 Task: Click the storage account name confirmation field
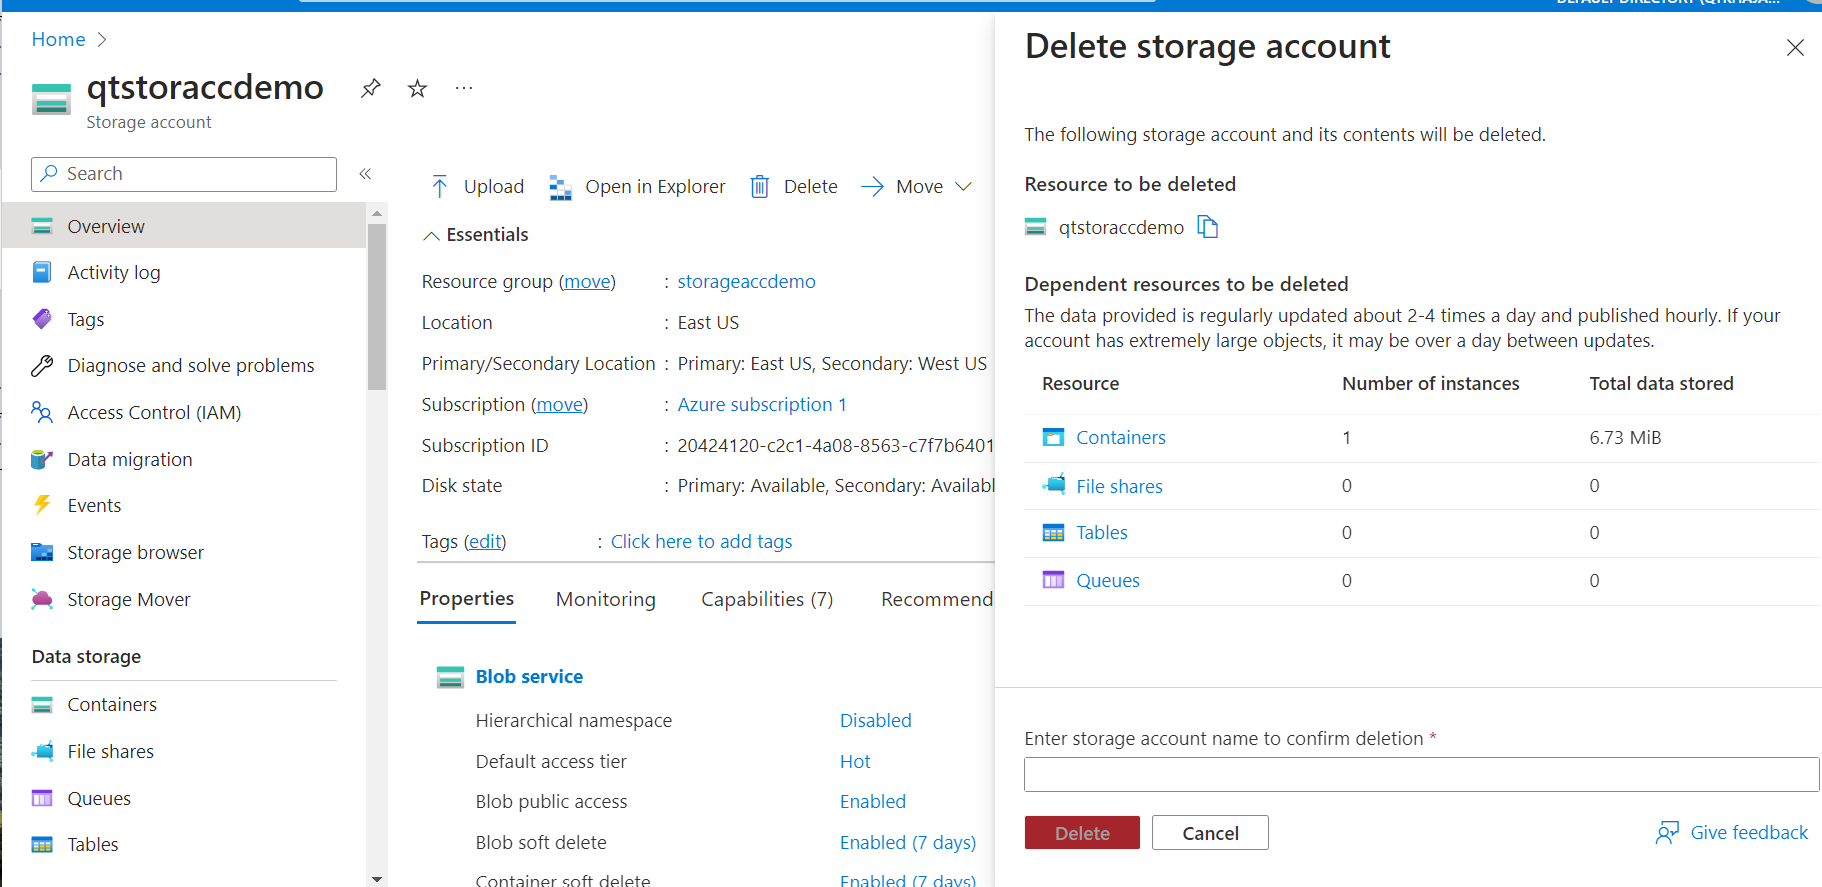pyautogui.click(x=1422, y=775)
